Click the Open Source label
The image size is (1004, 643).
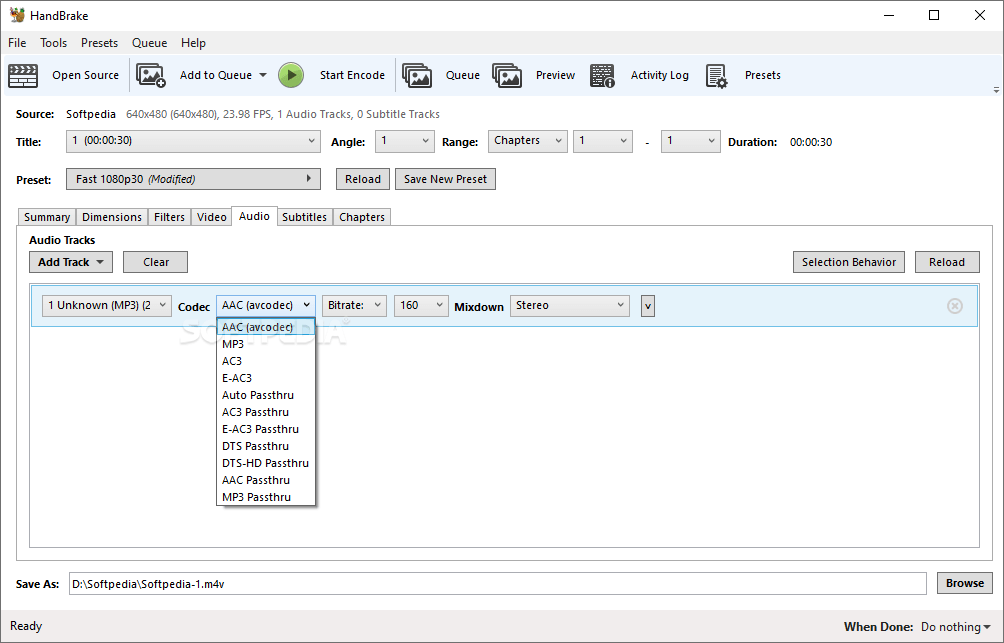[85, 75]
